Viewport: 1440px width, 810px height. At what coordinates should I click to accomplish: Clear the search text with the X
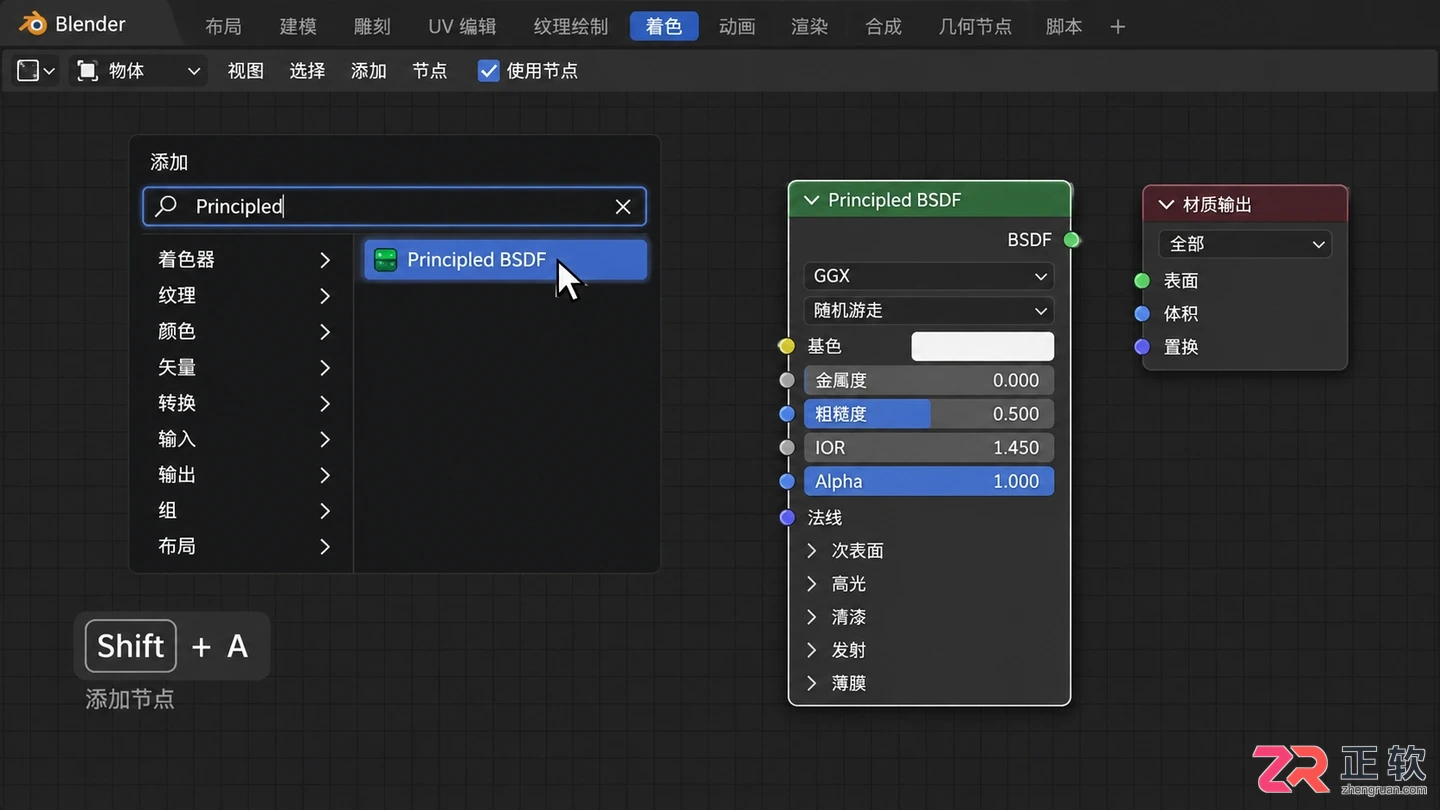click(623, 206)
